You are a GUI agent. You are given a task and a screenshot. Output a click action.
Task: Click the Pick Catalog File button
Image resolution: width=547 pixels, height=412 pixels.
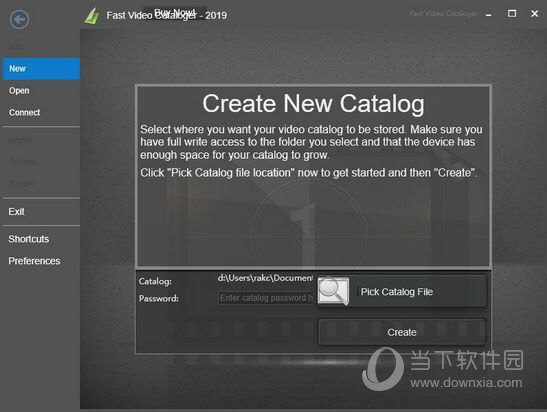tap(402, 291)
